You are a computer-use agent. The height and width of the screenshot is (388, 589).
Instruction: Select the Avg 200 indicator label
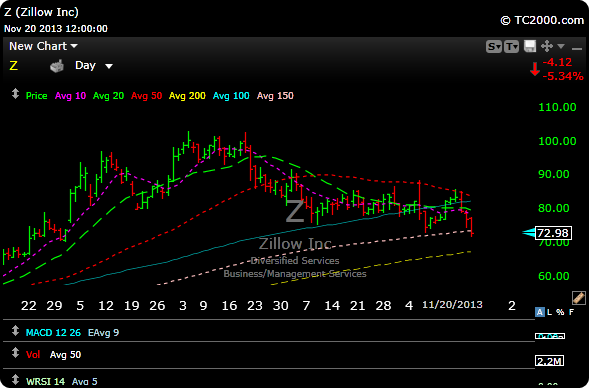click(x=187, y=96)
